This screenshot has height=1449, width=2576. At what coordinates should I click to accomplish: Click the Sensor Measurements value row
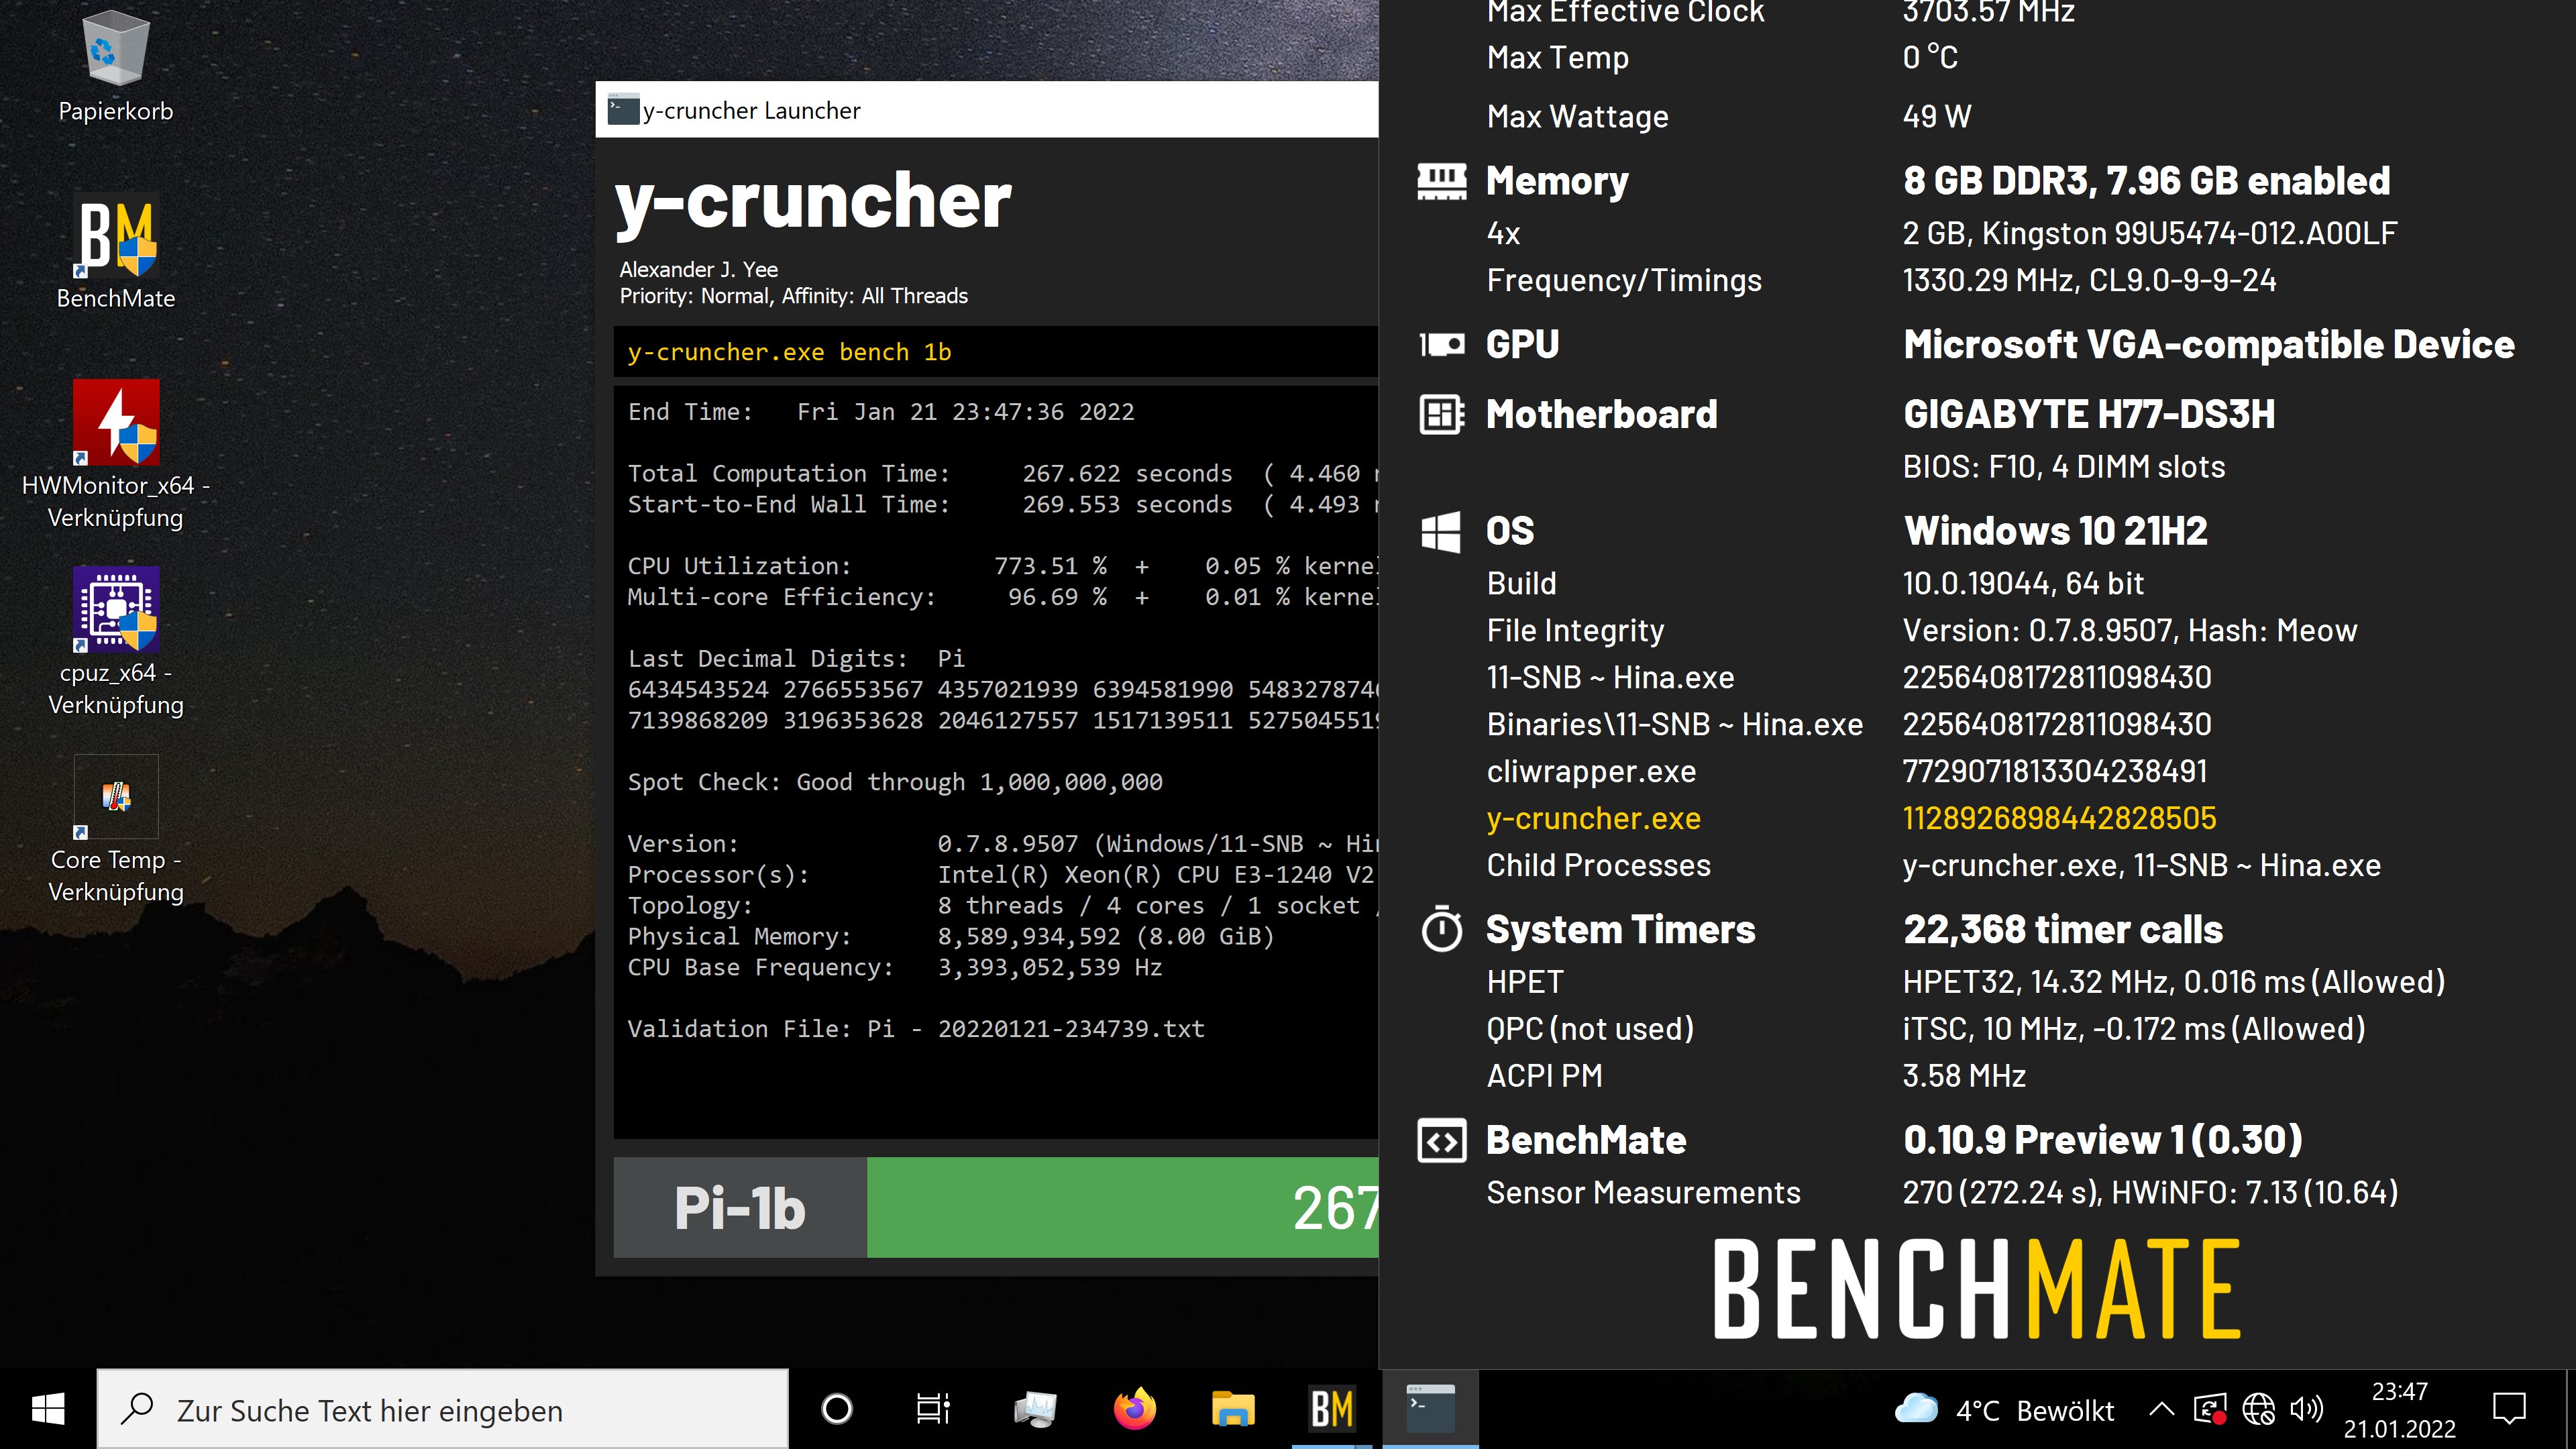pos(2150,1192)
